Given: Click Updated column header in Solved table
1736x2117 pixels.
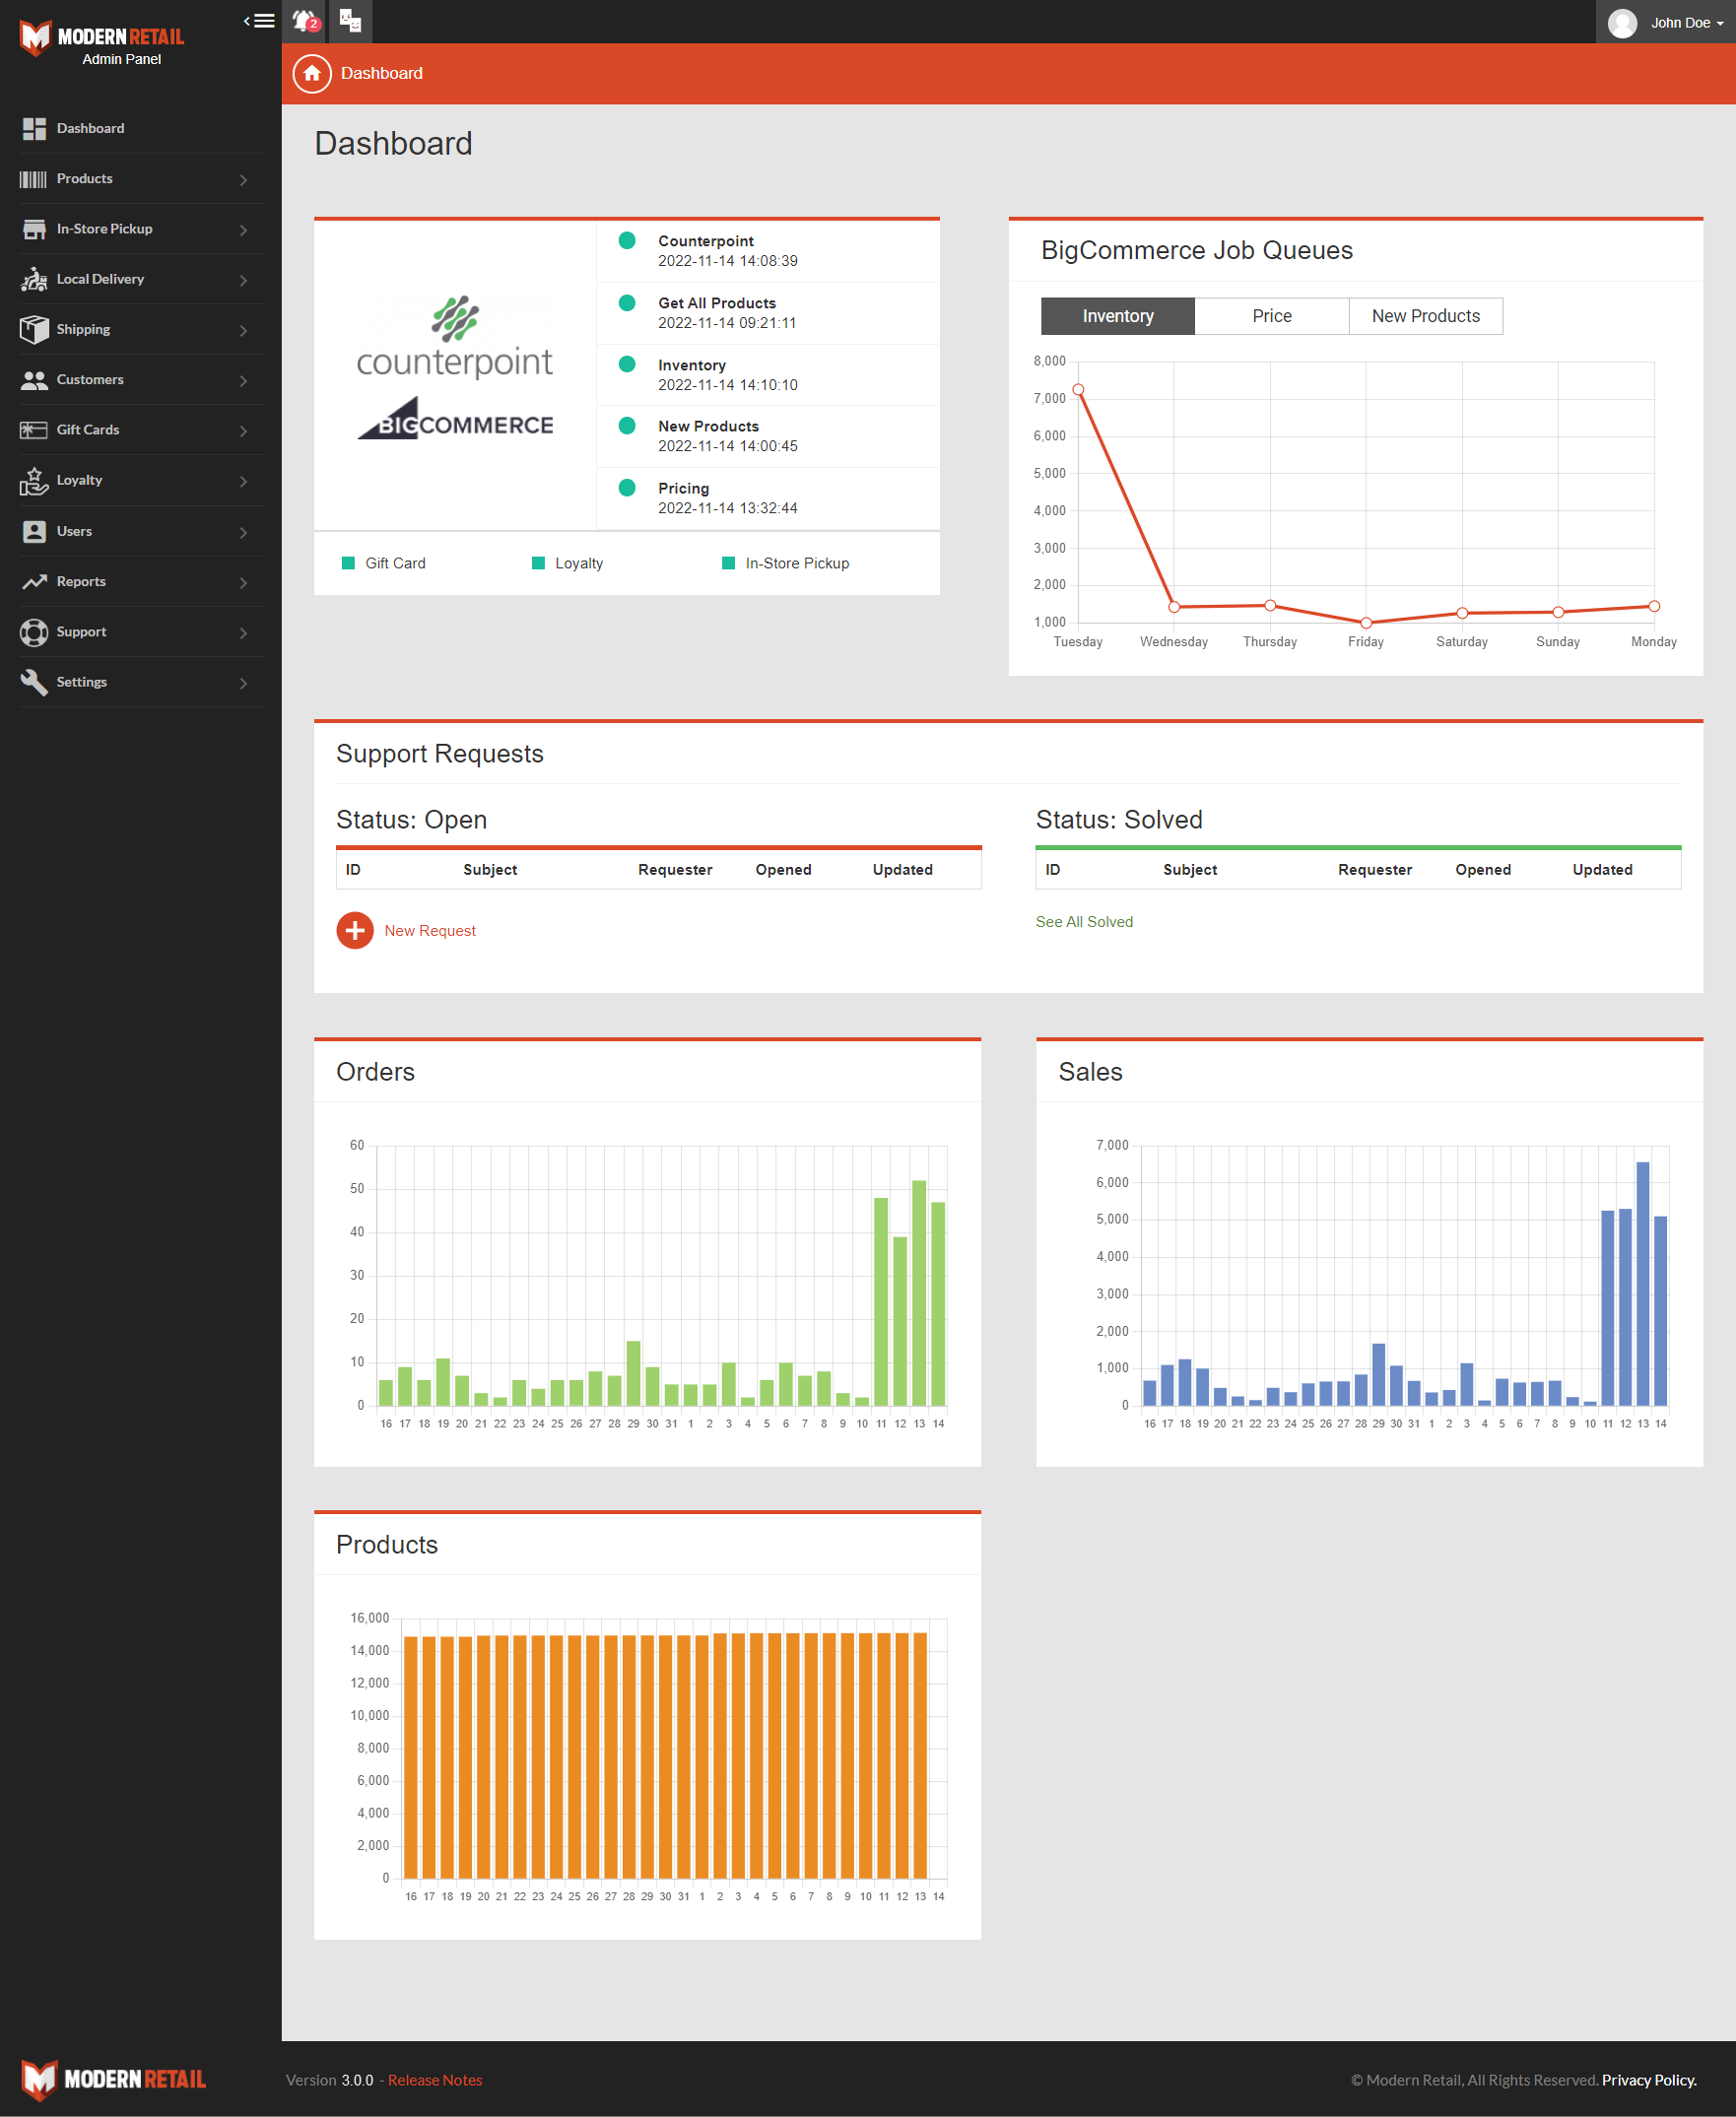Looking at the screenshot, I should click(x=1602, y=869).
